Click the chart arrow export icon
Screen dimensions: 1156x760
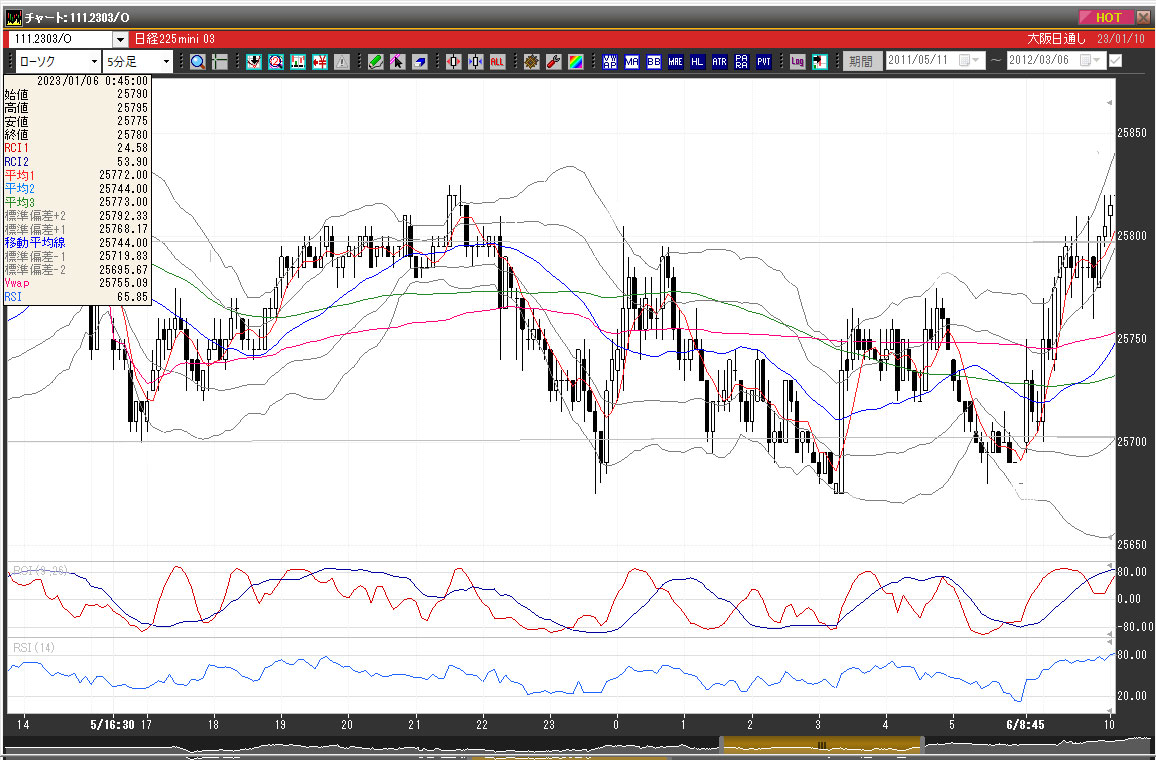click(820, 62)
